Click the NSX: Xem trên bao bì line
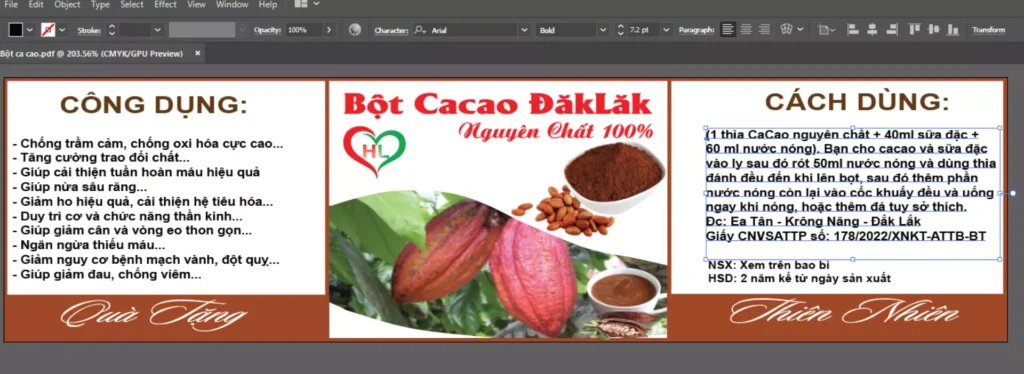 768,266
